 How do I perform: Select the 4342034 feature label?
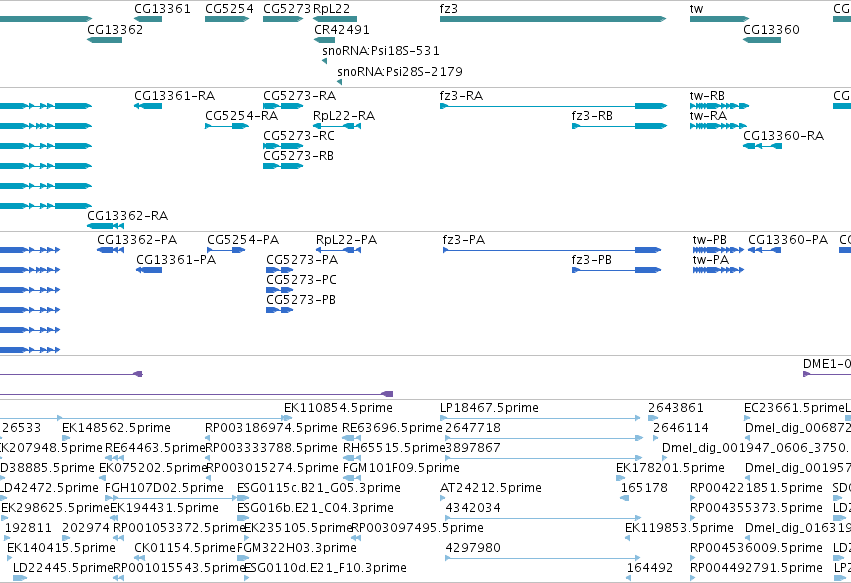(473, 508)
